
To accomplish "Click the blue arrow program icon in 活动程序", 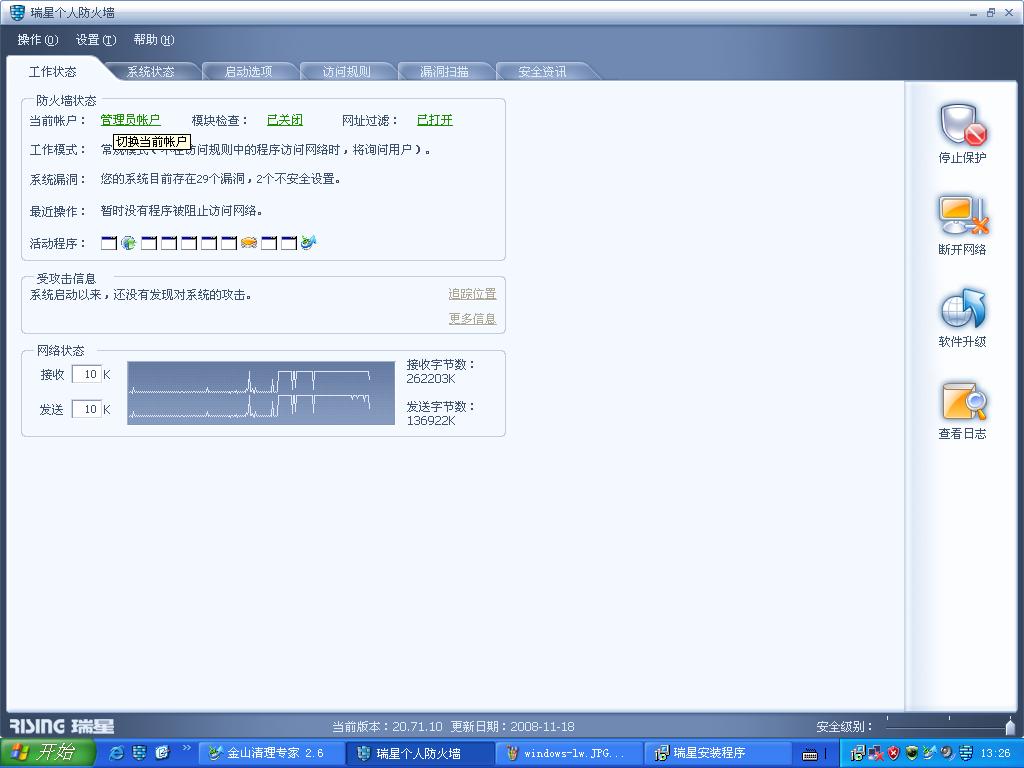I will (x=309, y=243).
